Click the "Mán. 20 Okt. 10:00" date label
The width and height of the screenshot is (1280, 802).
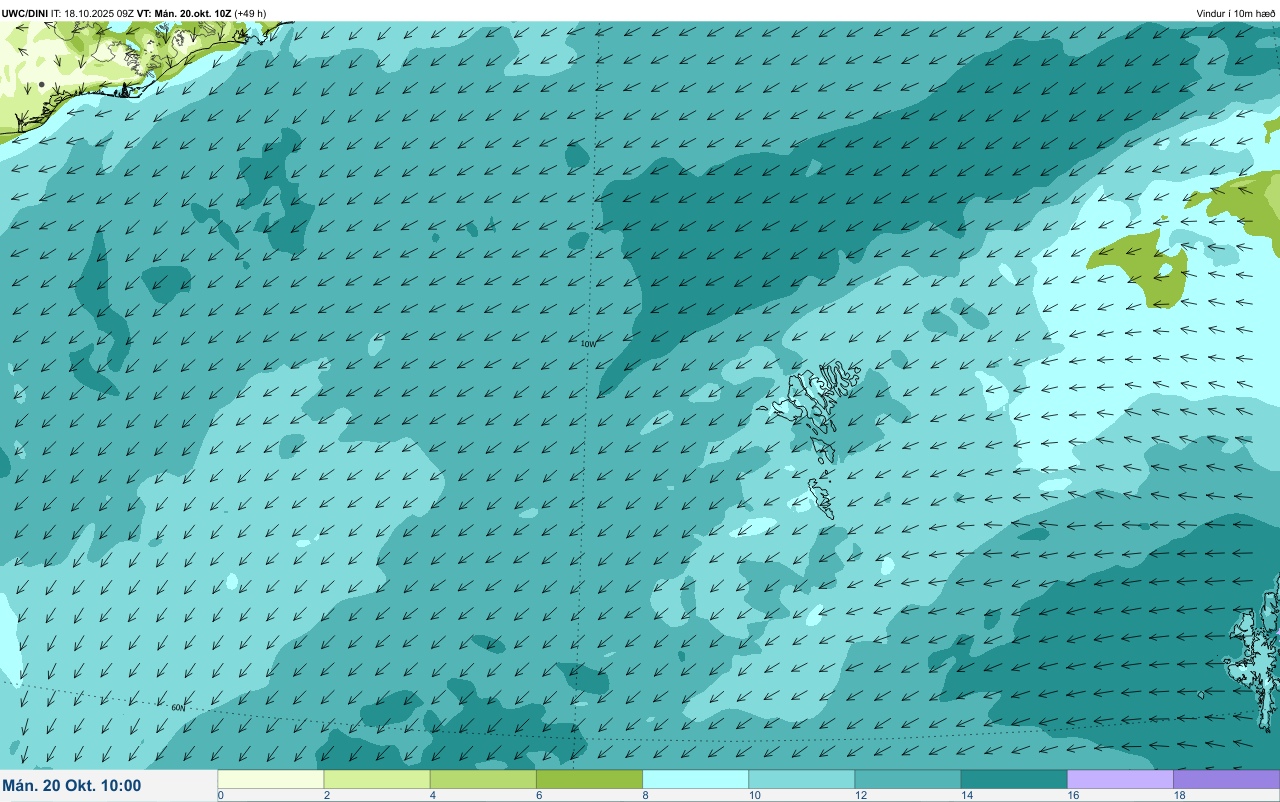click(72, 786)
